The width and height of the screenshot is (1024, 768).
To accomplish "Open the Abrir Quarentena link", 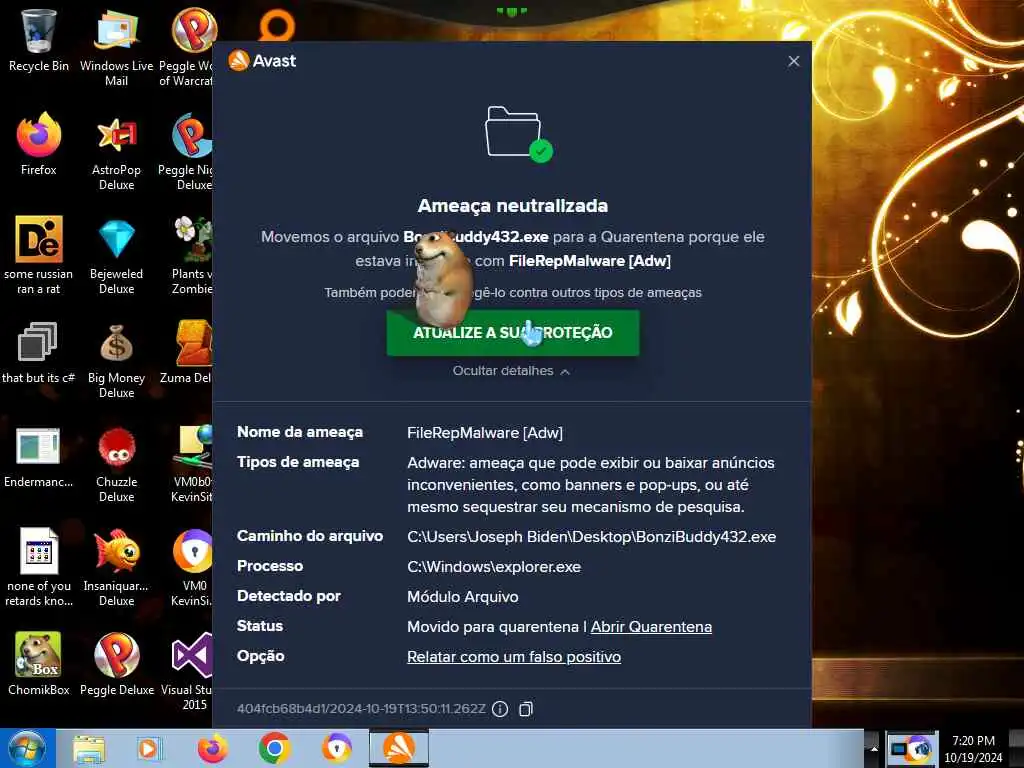I will [651, 627].
